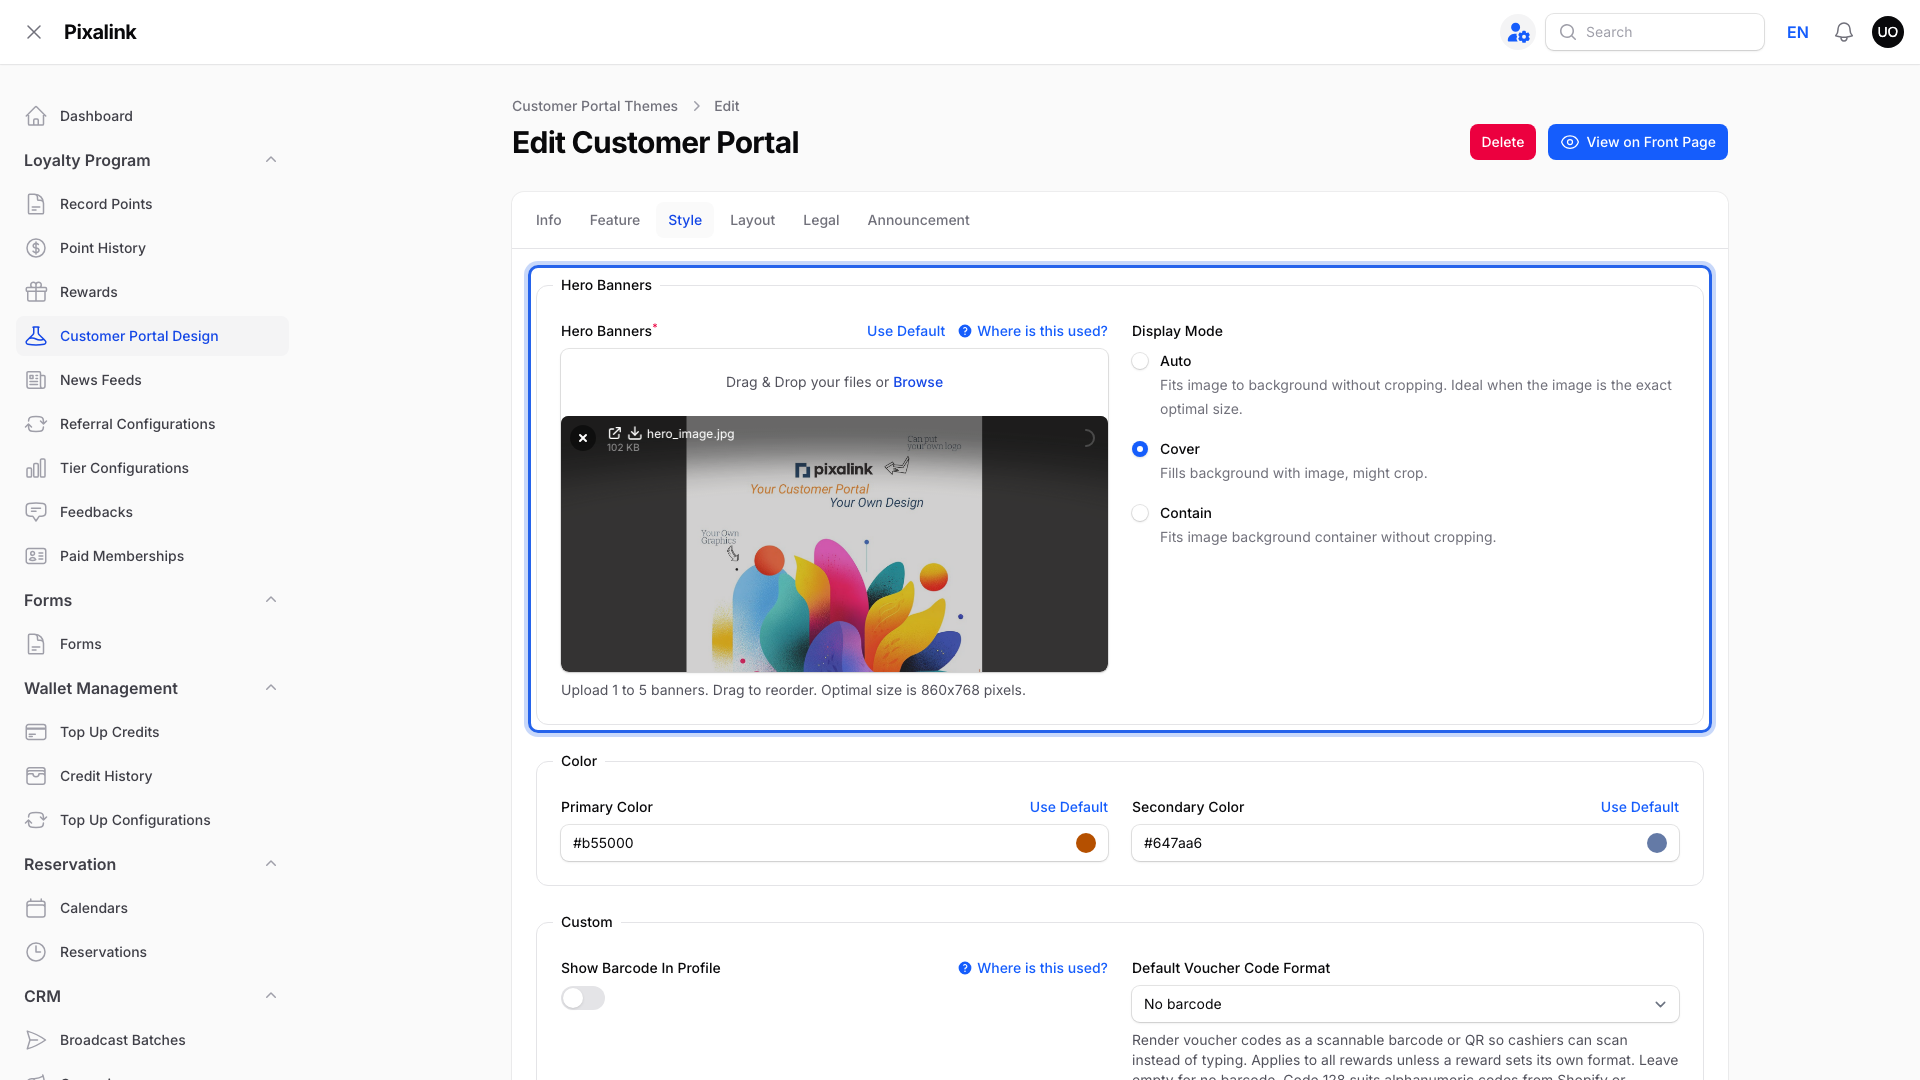Collapse the Reservation section
This screenshot has width=1920, height=1080.
(x=271, y=864)
